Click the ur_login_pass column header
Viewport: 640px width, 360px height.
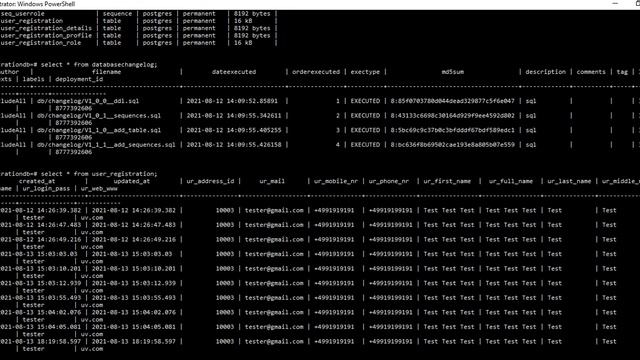pos(46,189)
